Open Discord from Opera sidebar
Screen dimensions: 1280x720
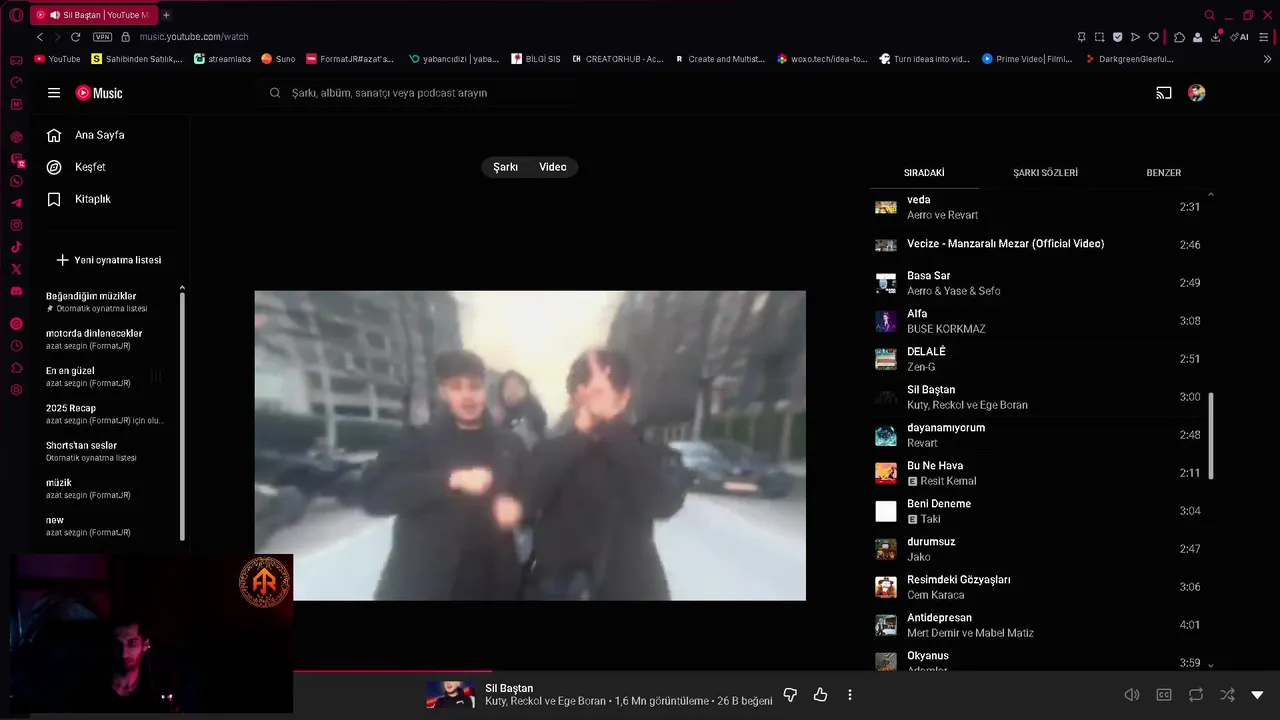pyautogui.click(x=16, y=291)
